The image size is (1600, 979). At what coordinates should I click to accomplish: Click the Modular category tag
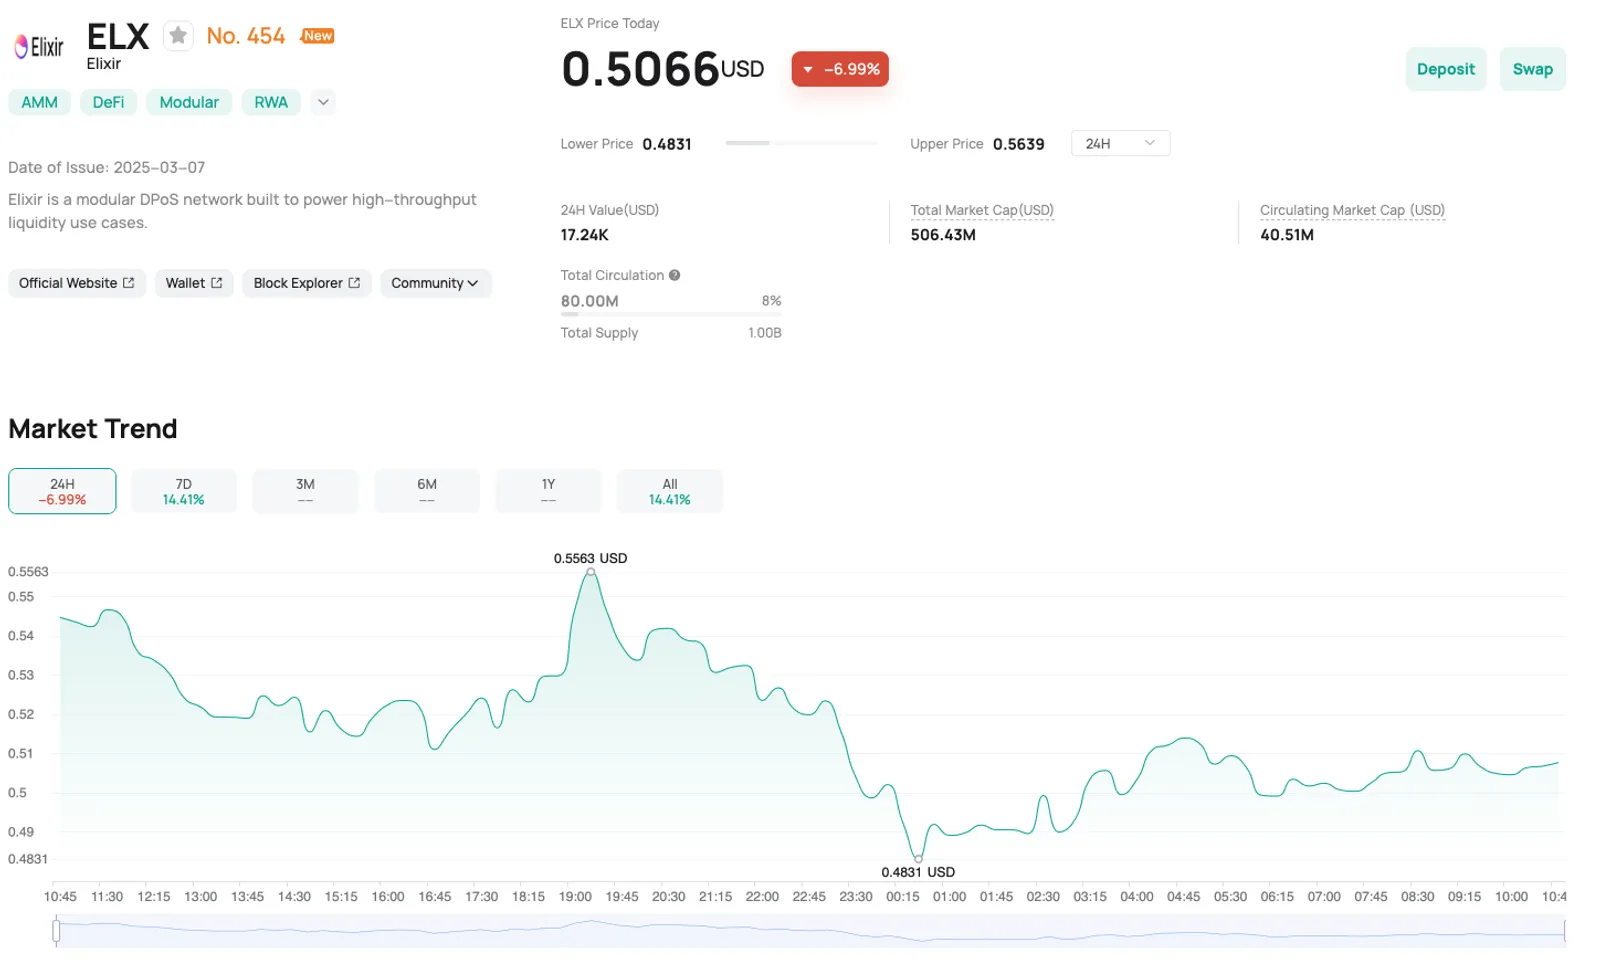(x=189, y=102)
